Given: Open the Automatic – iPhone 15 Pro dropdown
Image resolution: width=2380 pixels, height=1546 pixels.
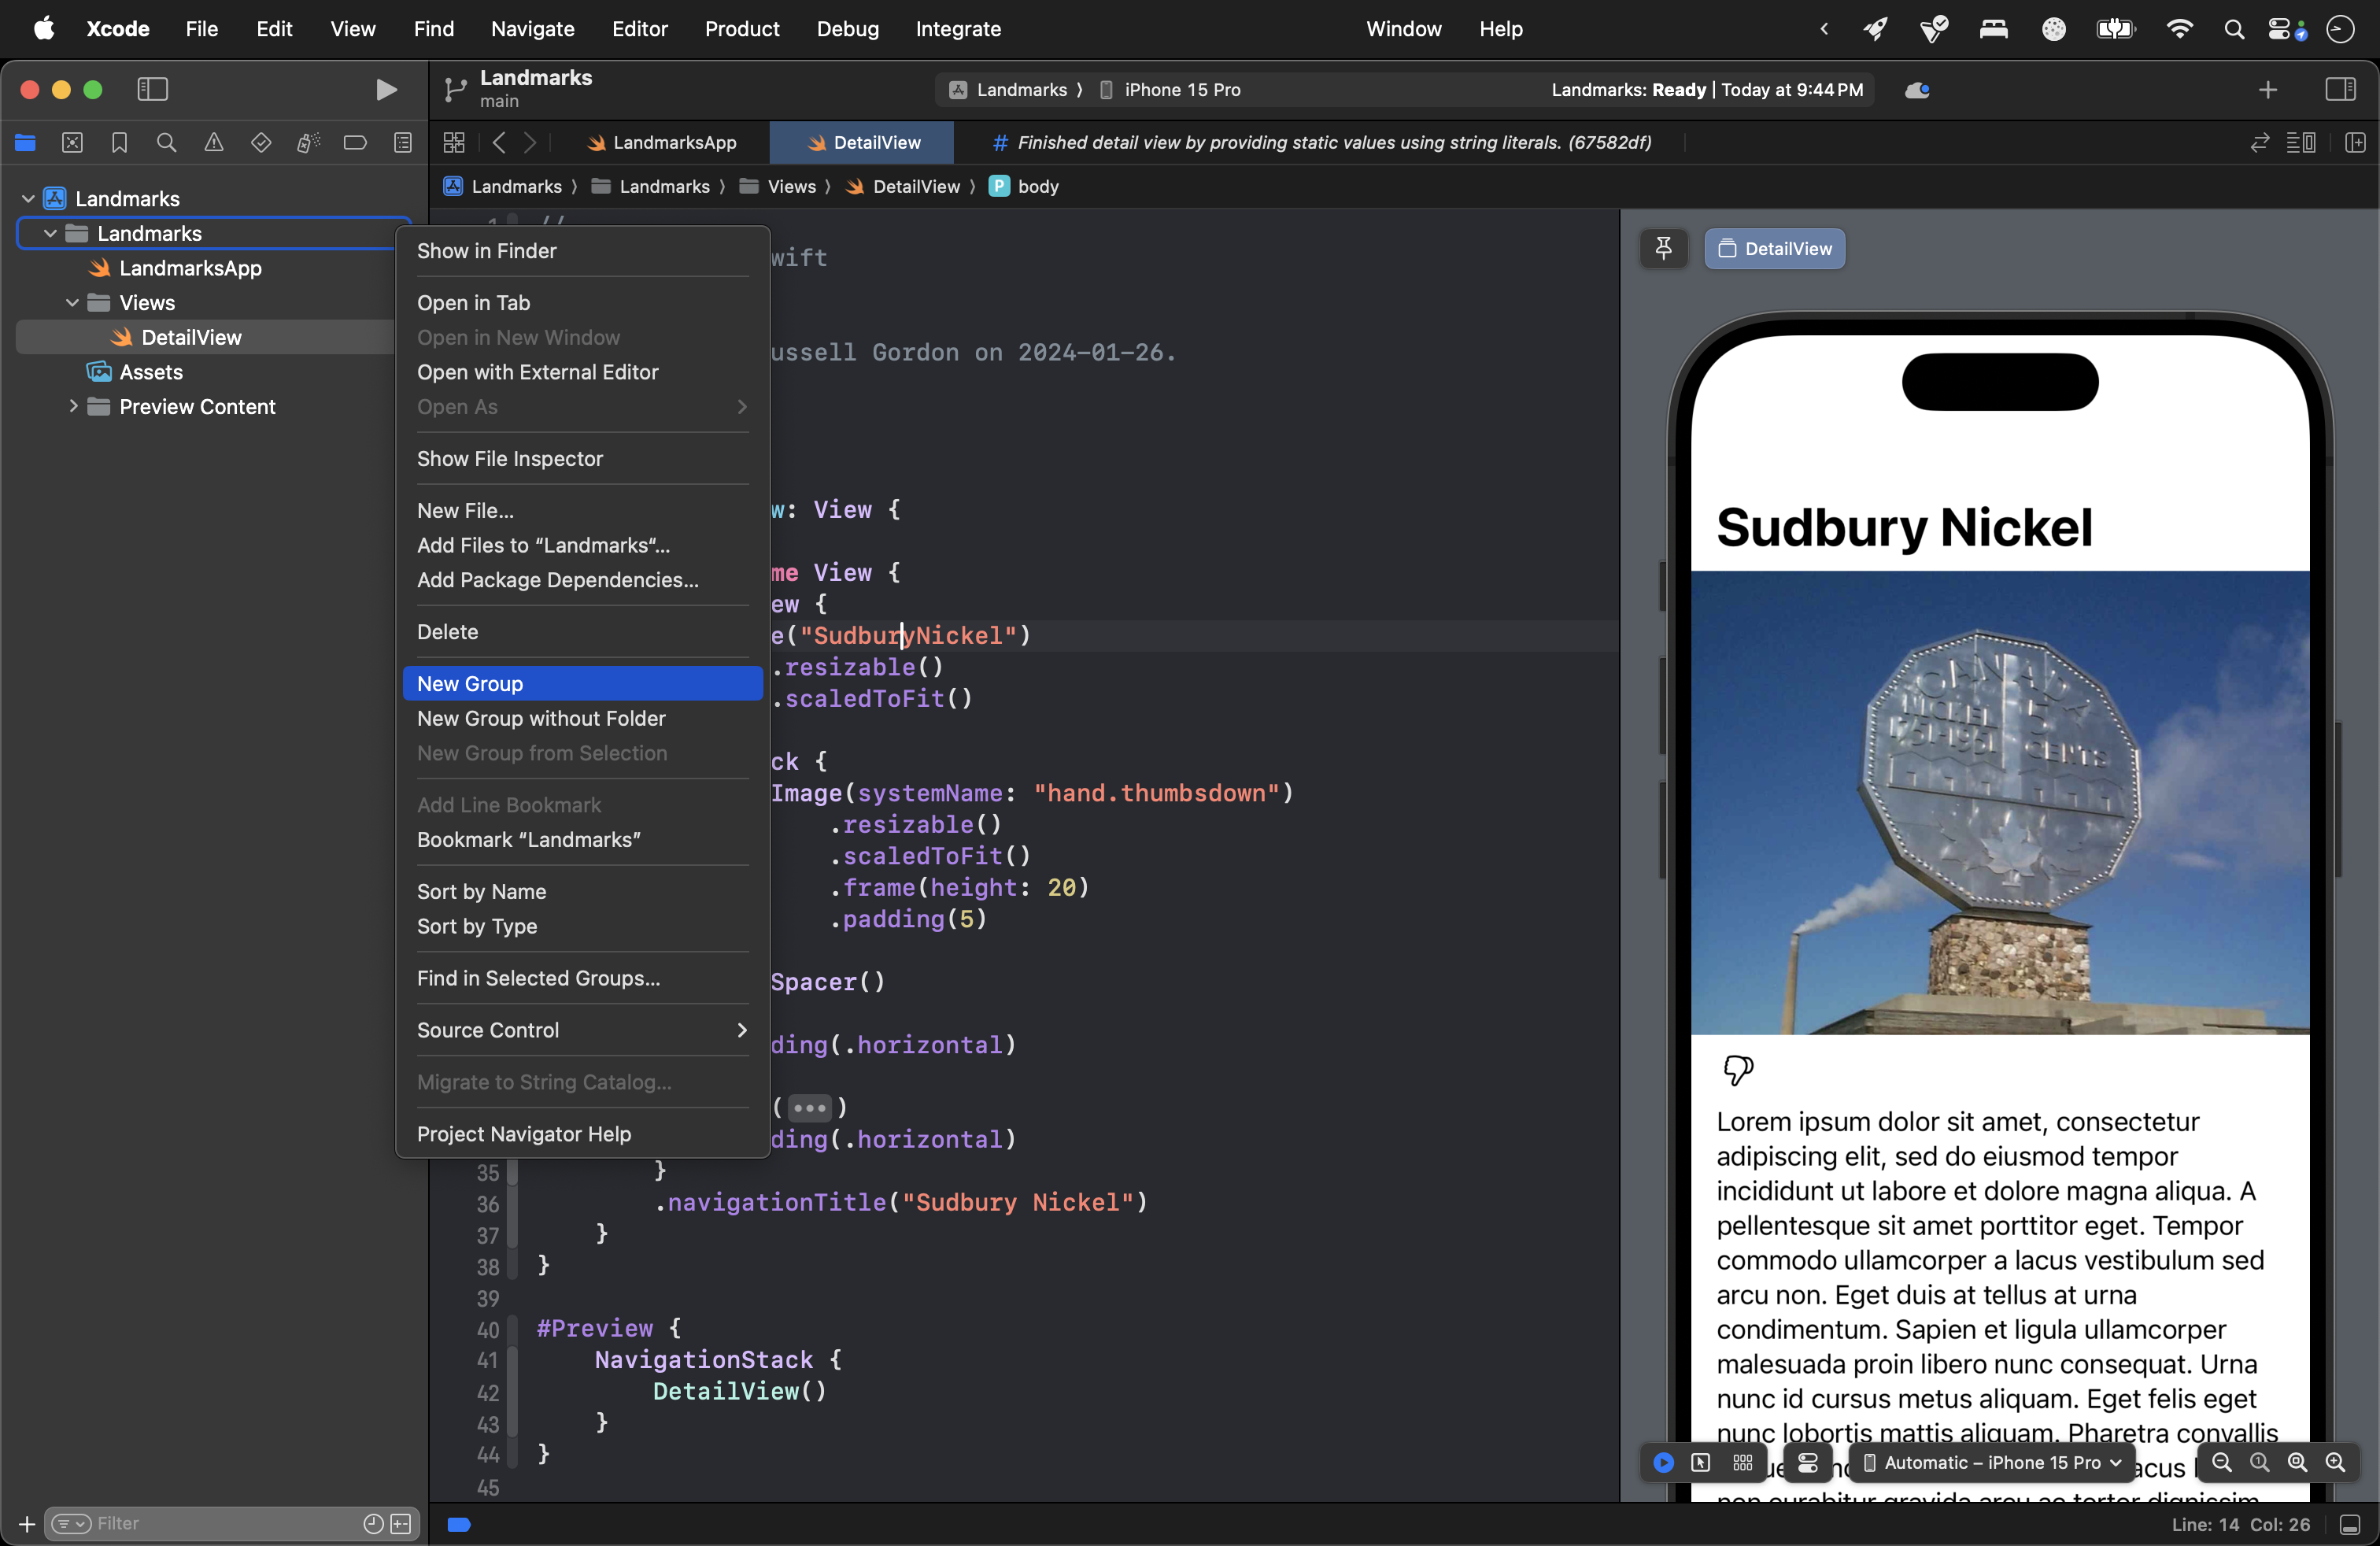Looking at the screenshot, I should [x=1992, y=1462].
